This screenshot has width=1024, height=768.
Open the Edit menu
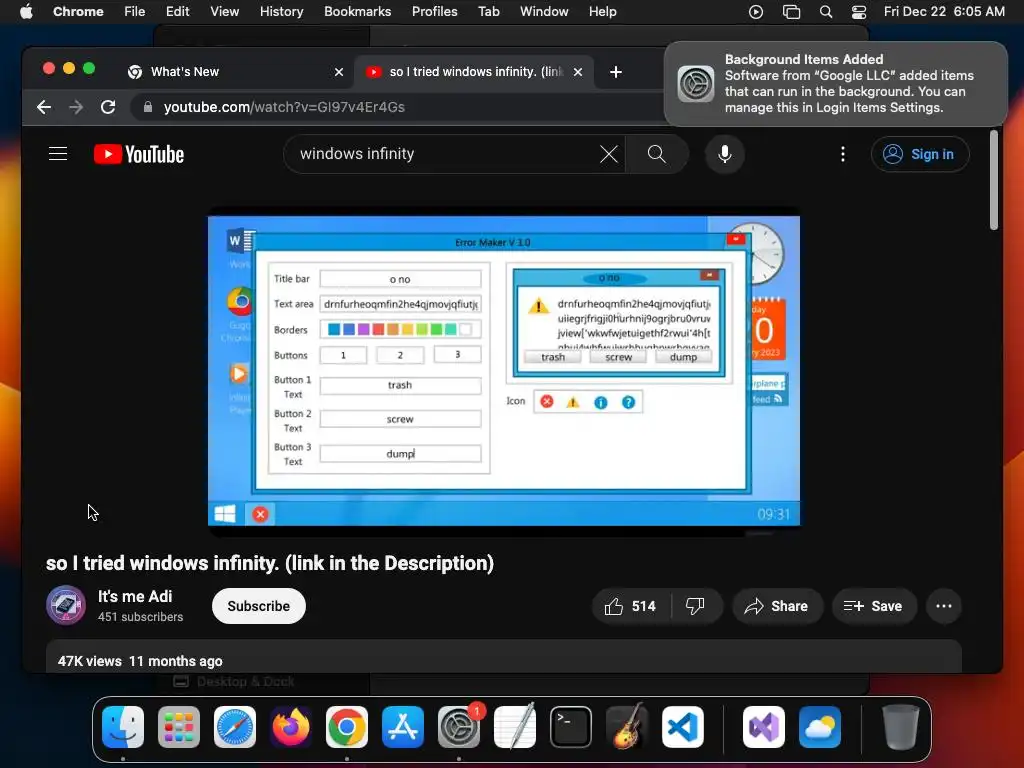pyautogui.click(x=178, y=12)
